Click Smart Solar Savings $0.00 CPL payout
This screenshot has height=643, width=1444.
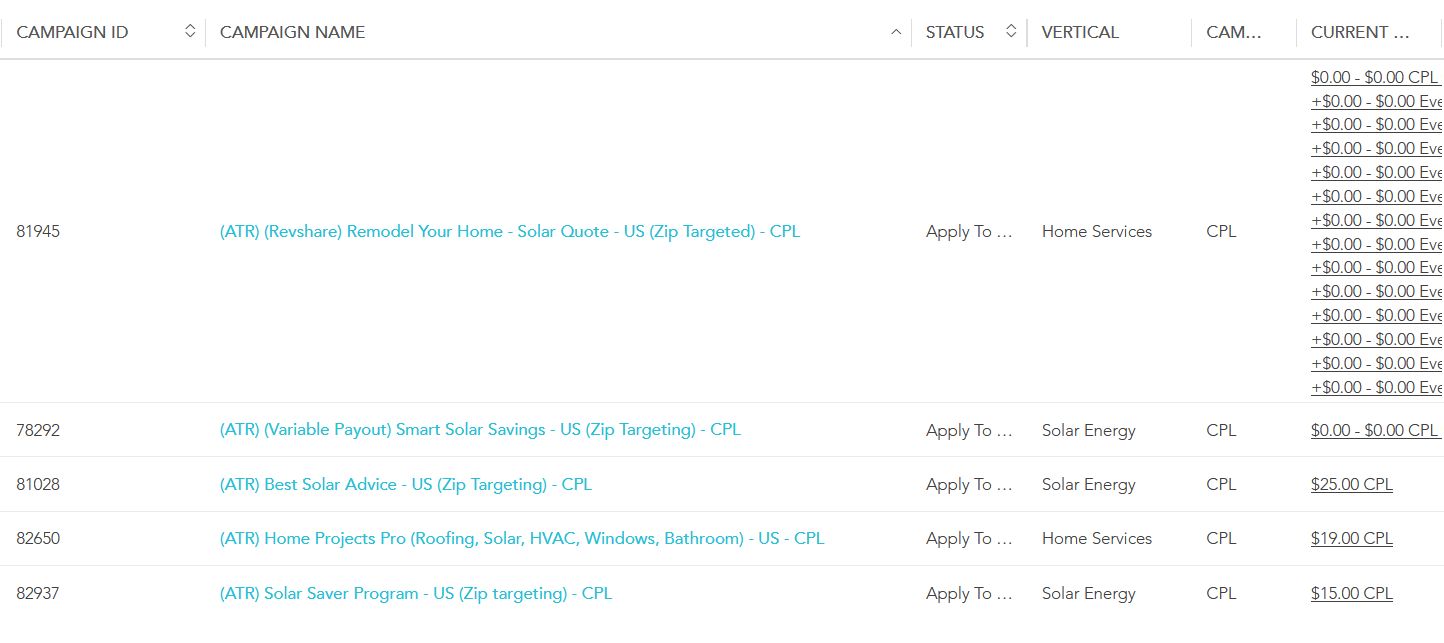tap(1373, 430)
